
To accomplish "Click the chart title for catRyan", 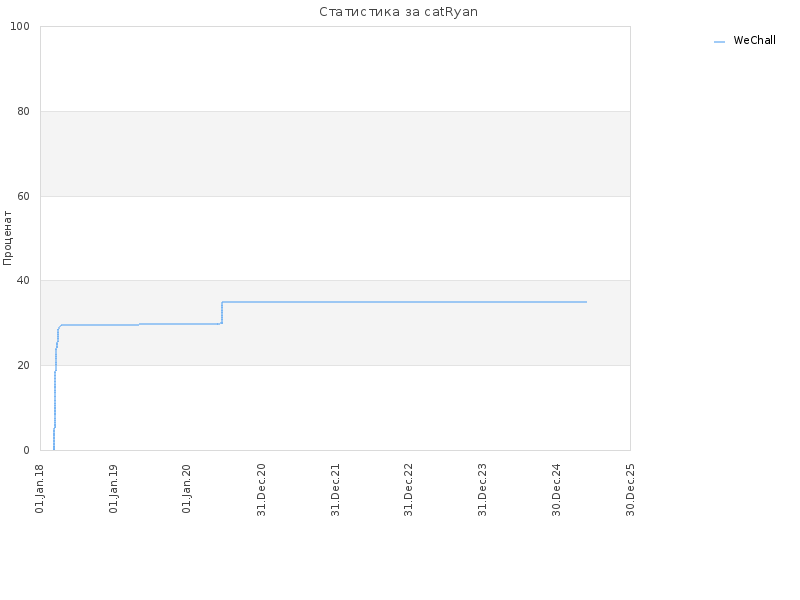I will (x=405, y=12).
